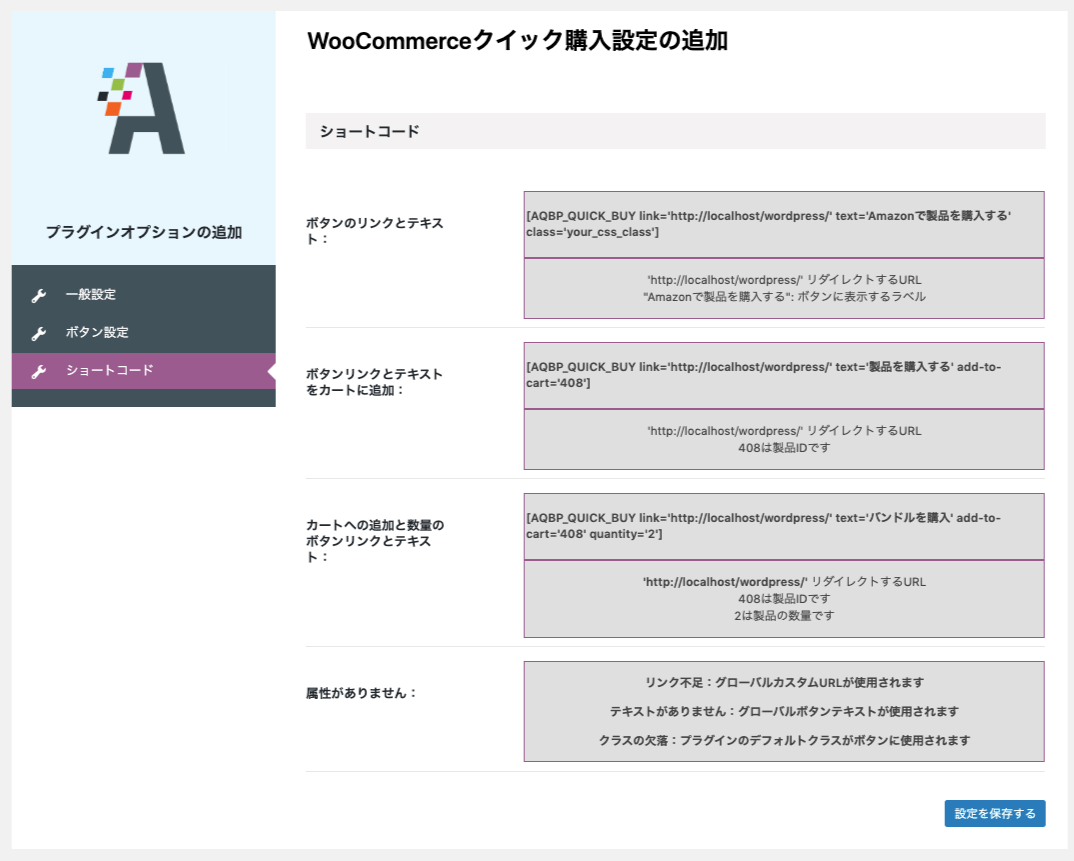Open the ボタン設定 tab
1074x861 pixels.
[144, 332]
